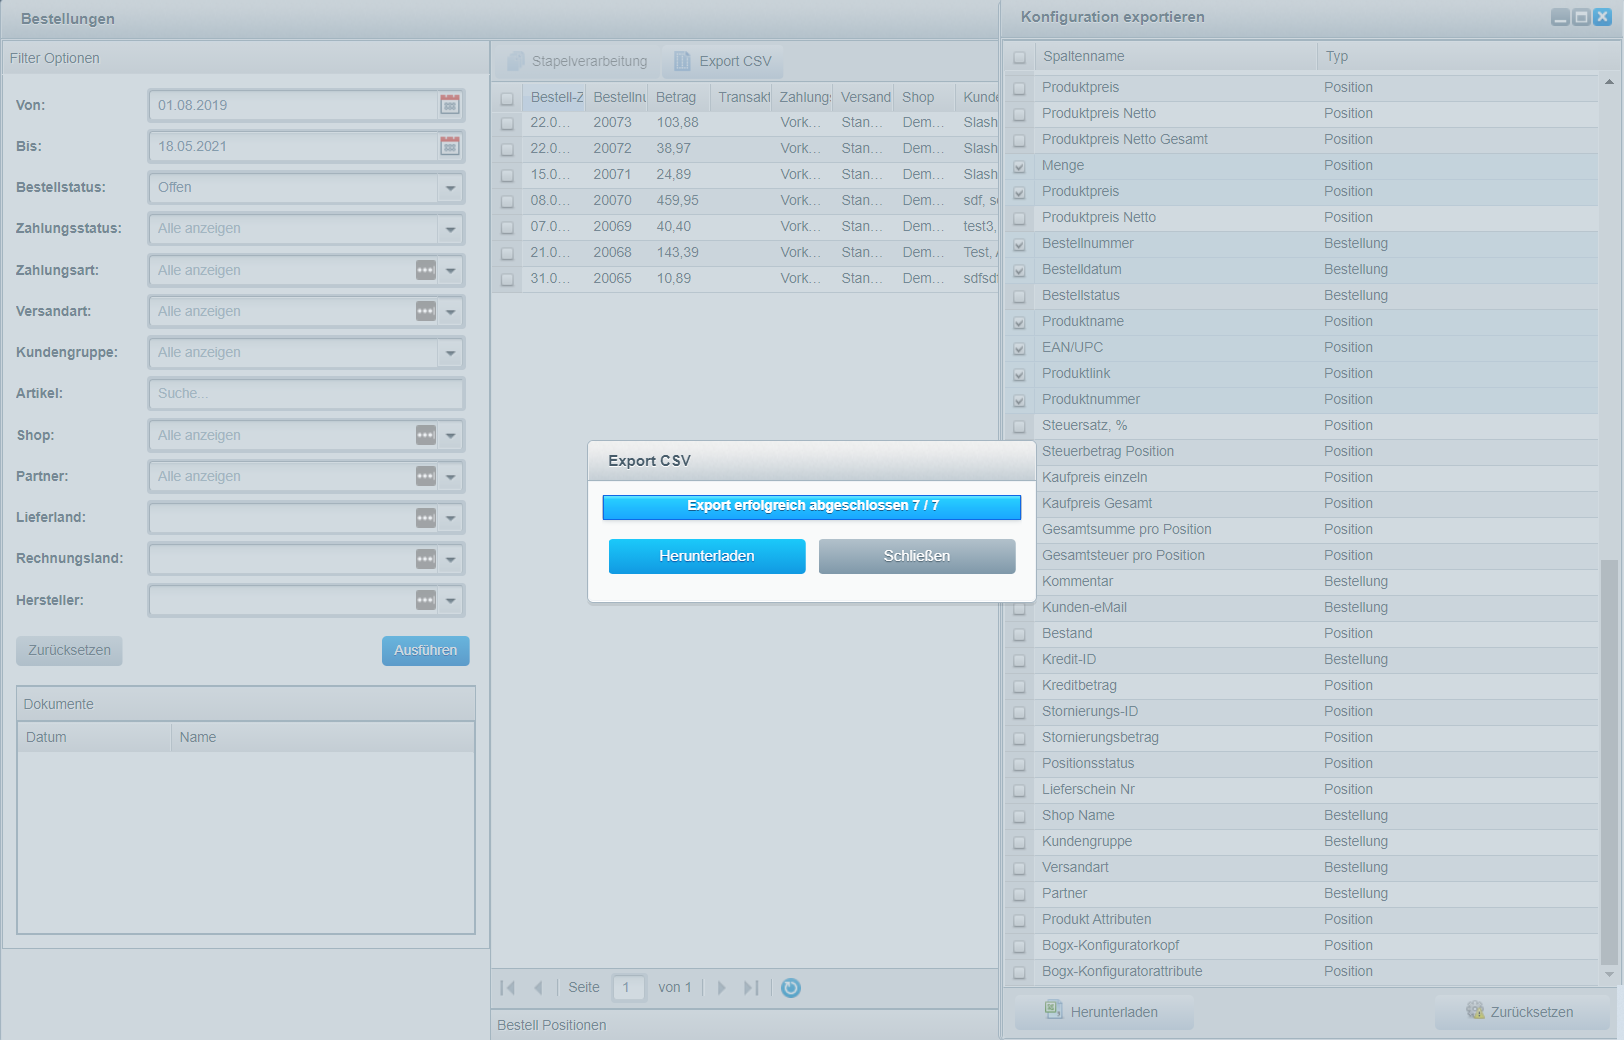
Task: Click Schließen in the Export CSV dialog
Action: (917, 556)
